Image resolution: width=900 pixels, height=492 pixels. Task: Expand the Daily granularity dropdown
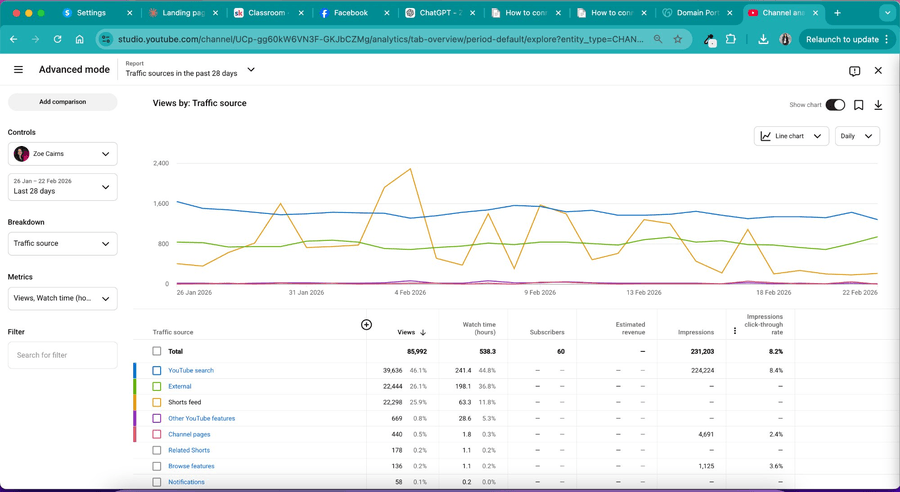pos(857,136)
